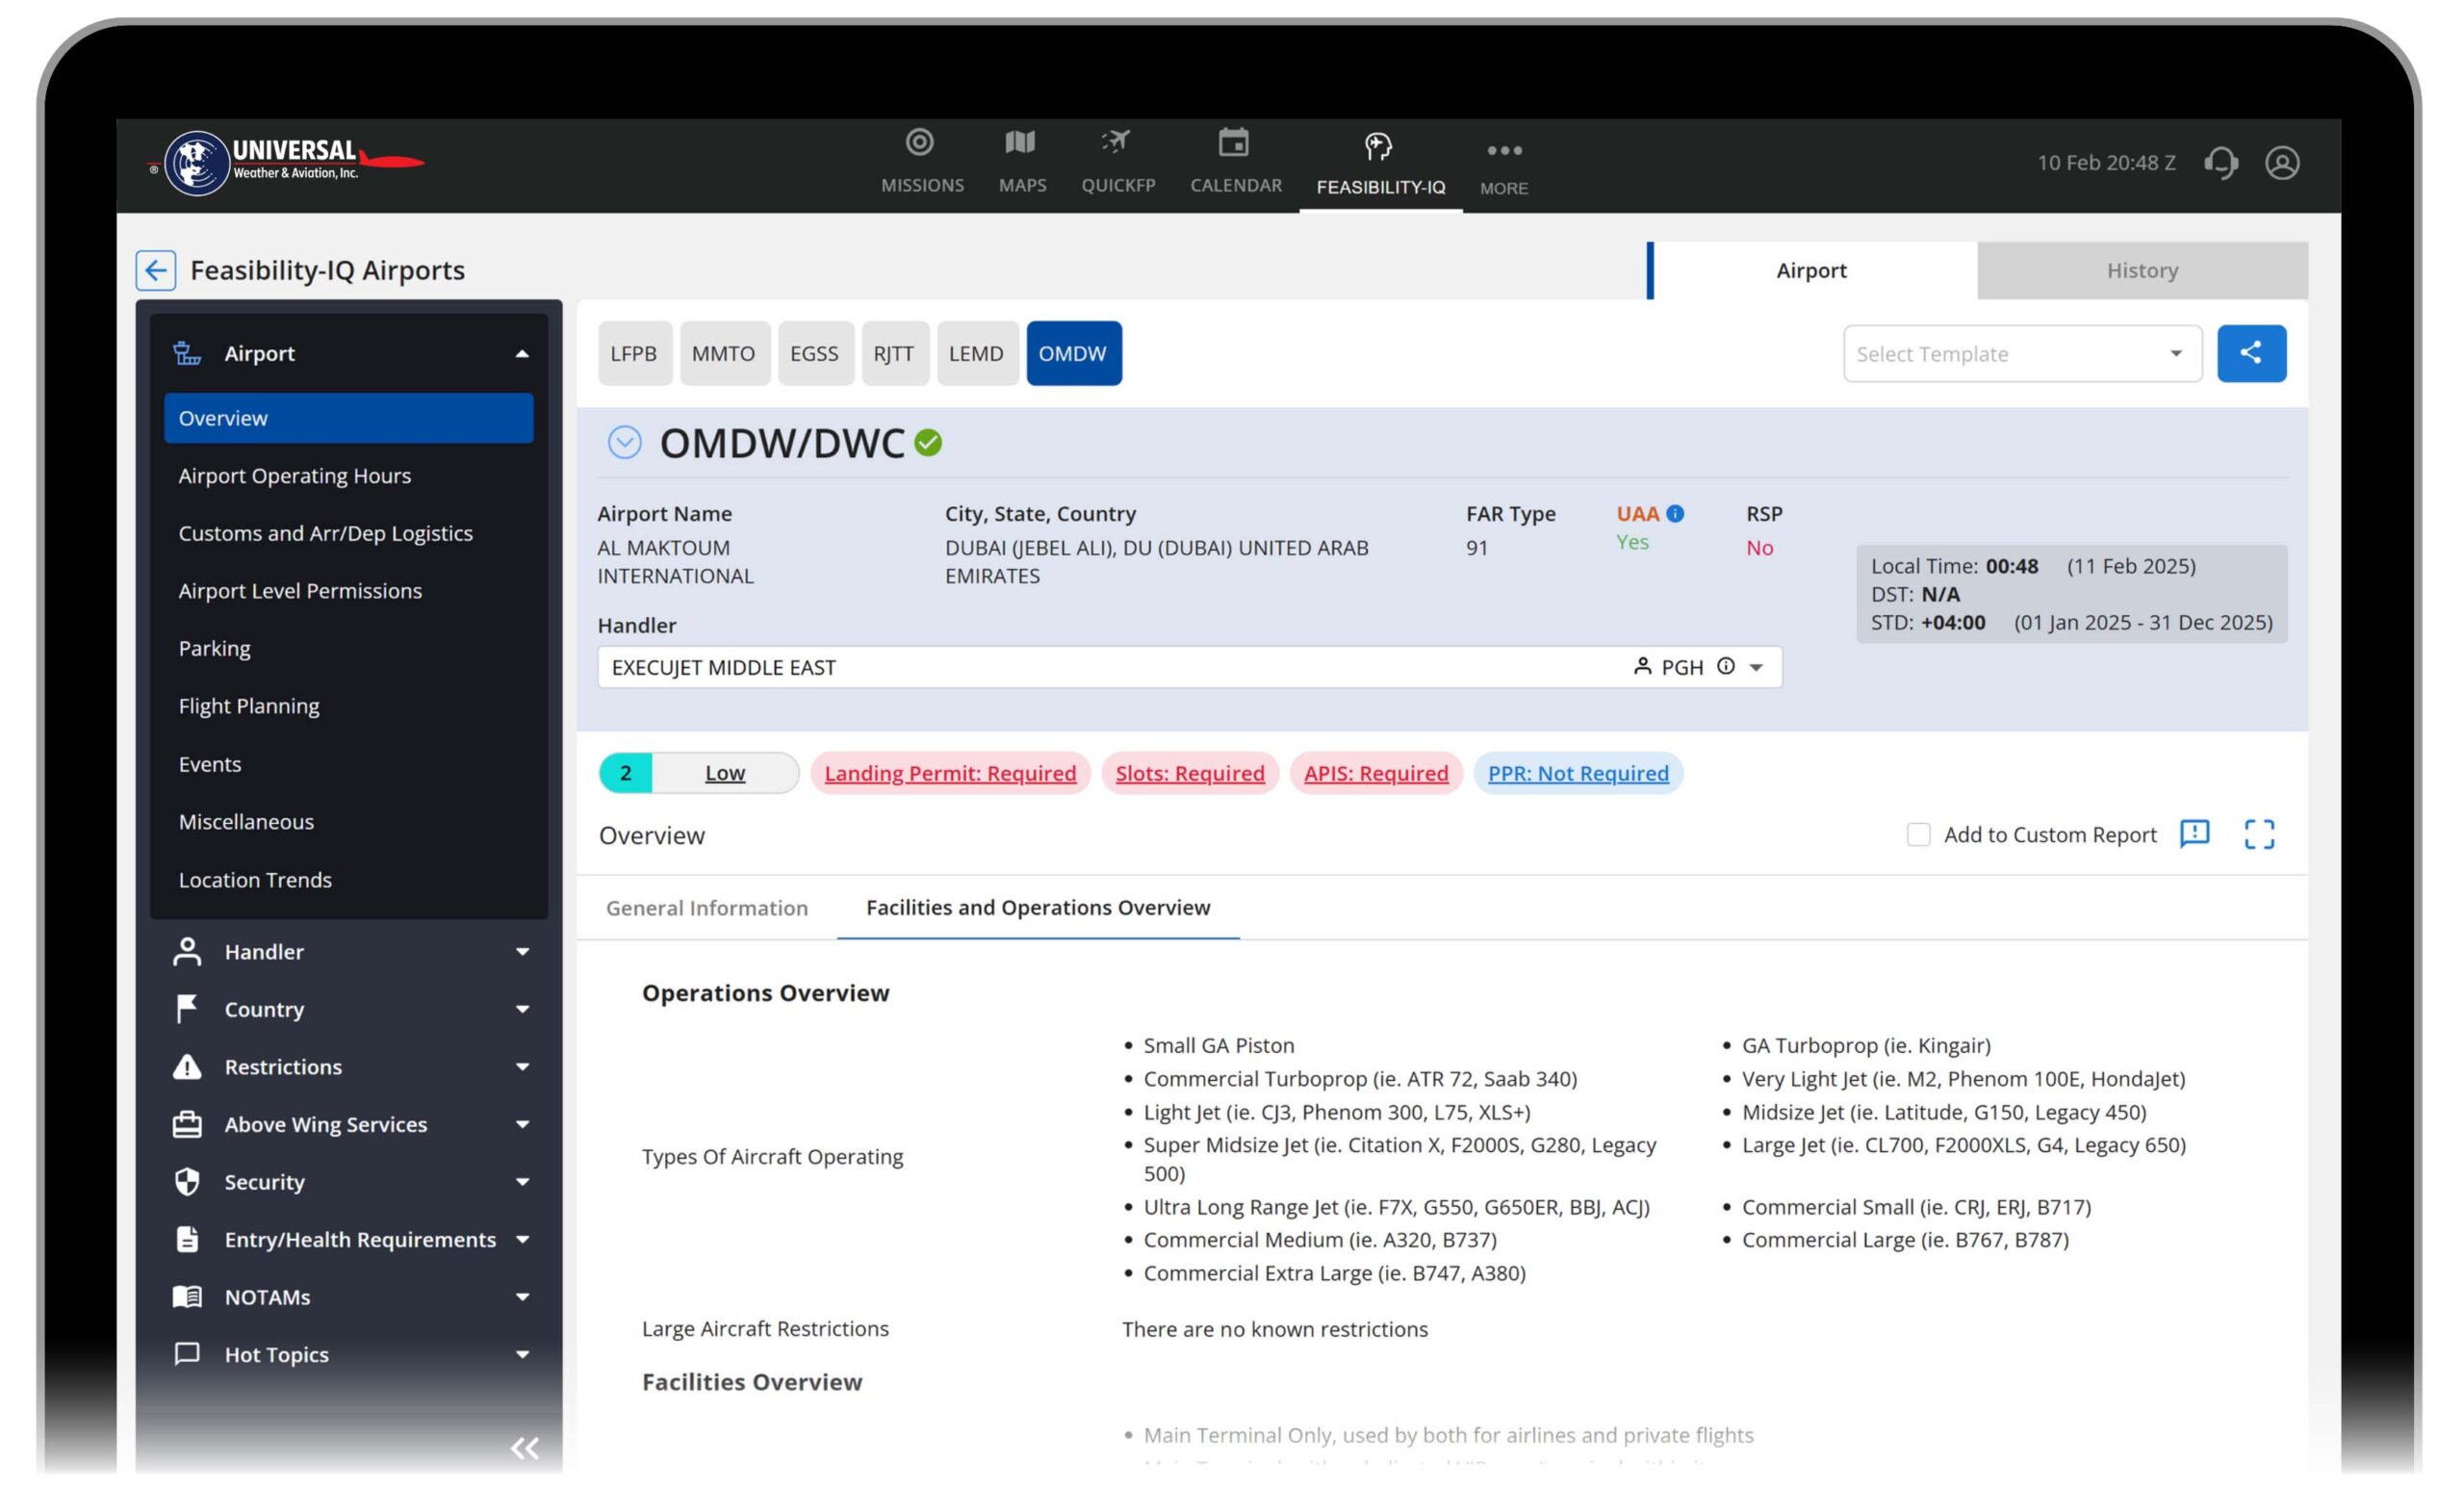Click the fullscreen expand icon in Overview

pyautogui.click(x=2259, y=834)
